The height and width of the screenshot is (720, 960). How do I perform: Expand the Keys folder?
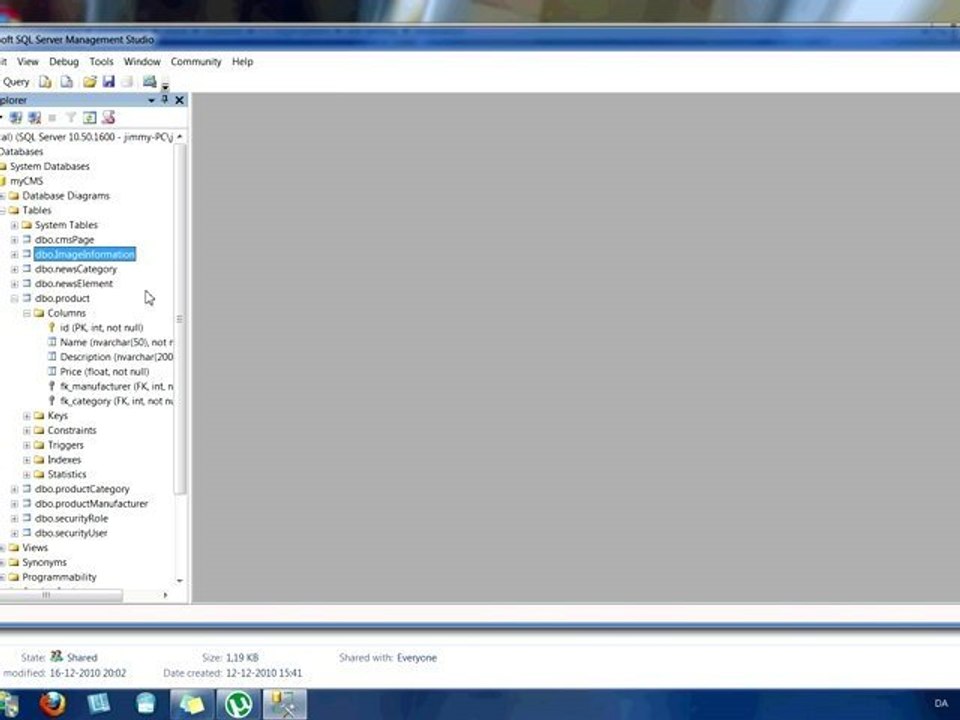27,416
